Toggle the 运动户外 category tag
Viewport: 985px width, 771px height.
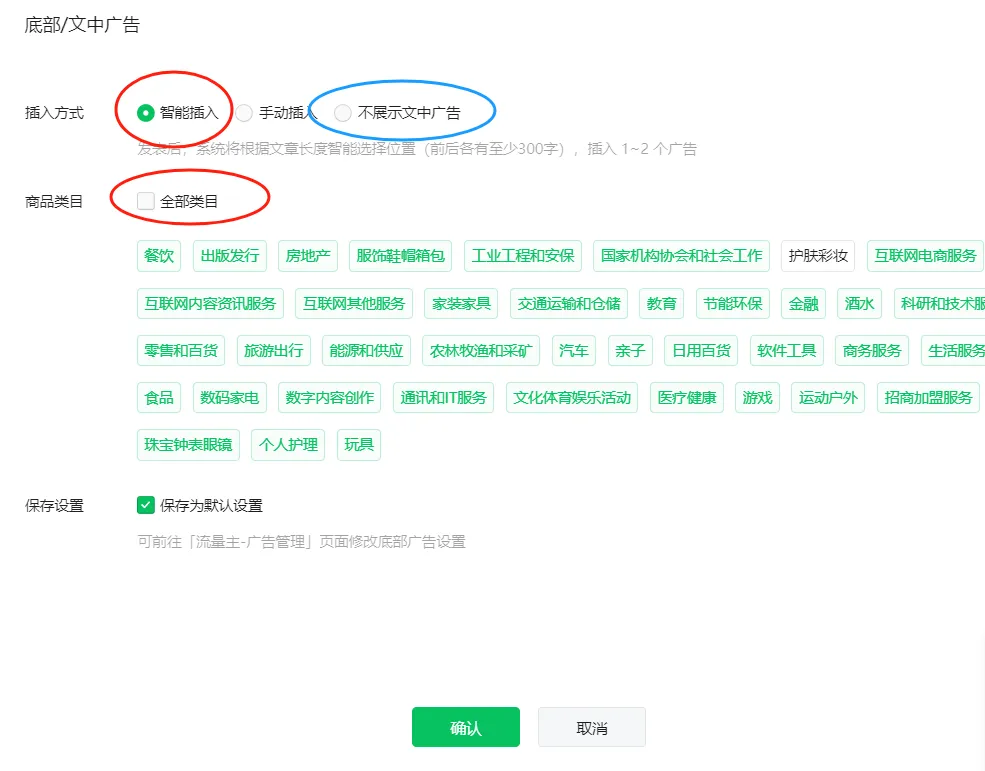point(828,398)
